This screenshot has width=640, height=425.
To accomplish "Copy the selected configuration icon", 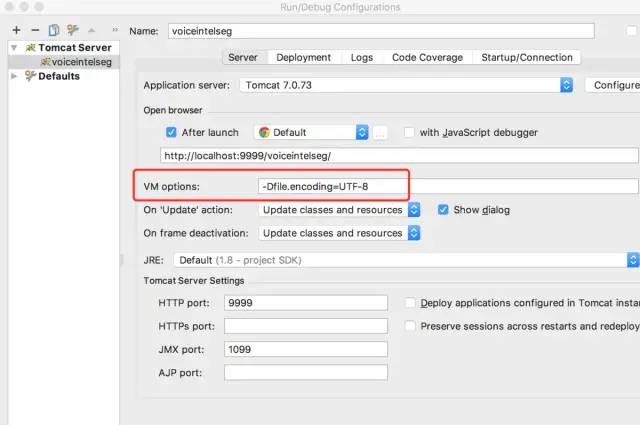I will pos(53,30).
